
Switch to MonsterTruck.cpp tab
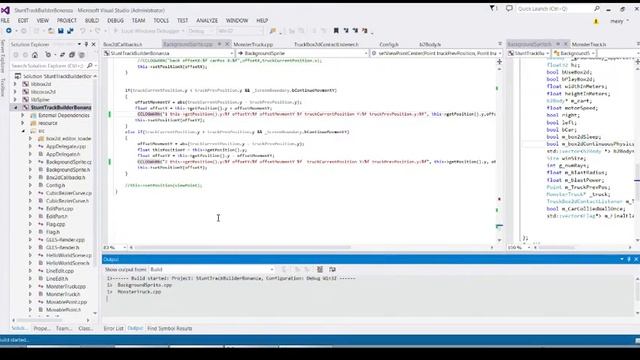click(253, 44)
